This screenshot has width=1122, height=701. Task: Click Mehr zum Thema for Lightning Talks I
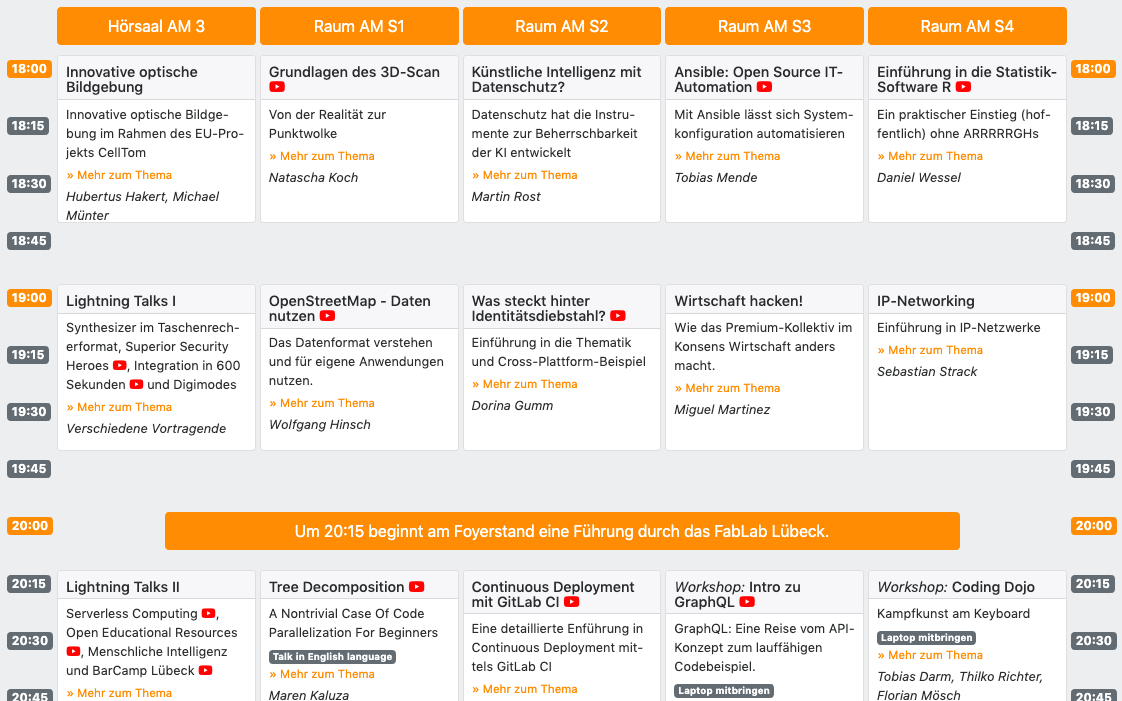tap(119, 407)
